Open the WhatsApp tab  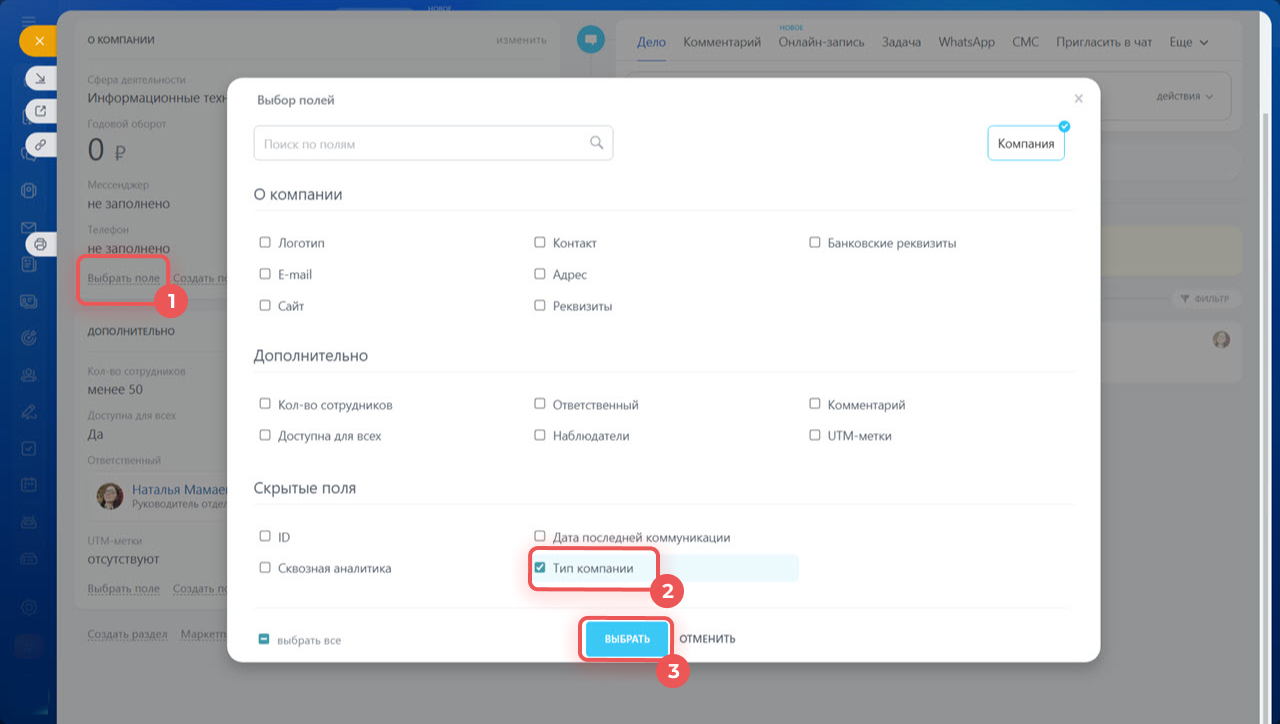tap(966, 42)
